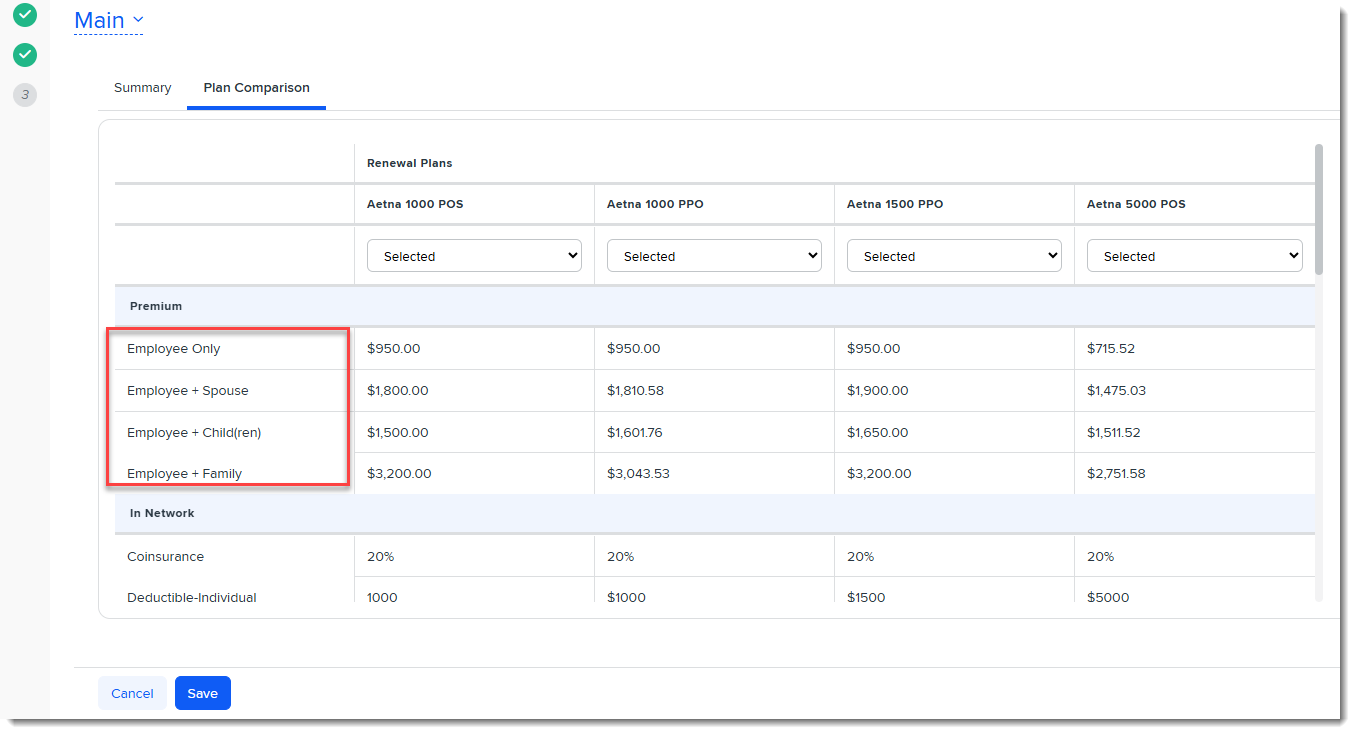Viewport: 1355px width, 734px height.
Task: Click the $1,511.52 premium cell
Action: tap(1114, 433)
